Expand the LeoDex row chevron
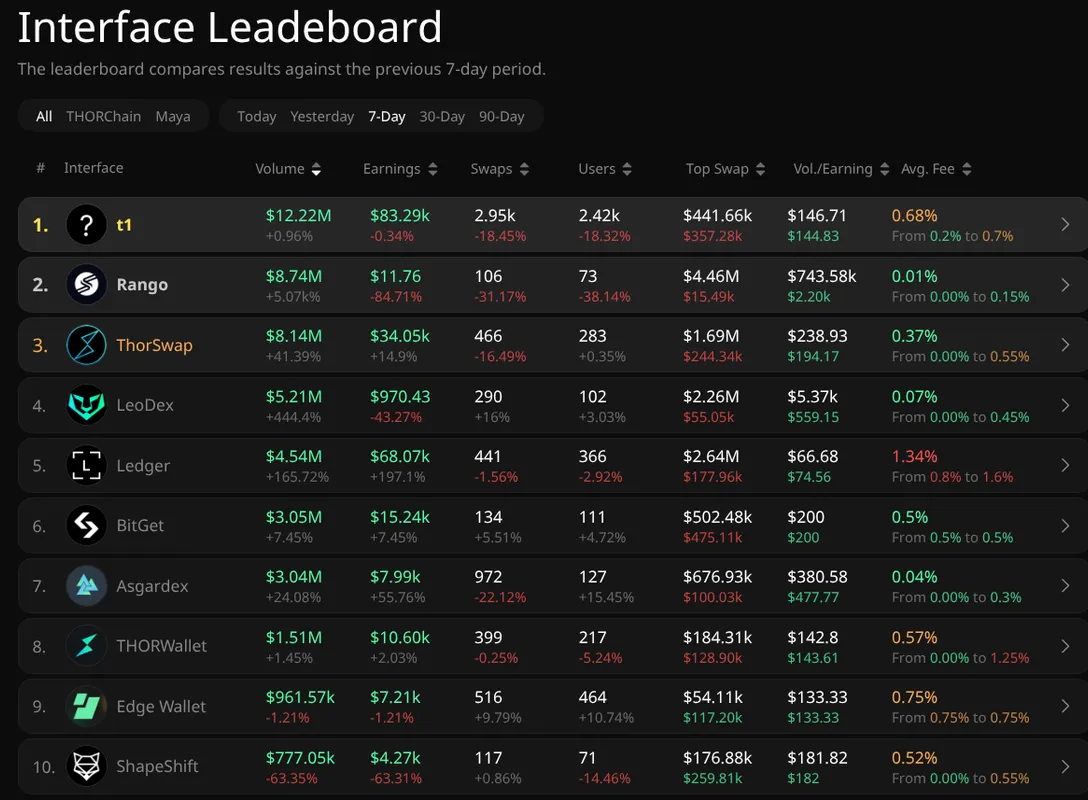 pyautogui.click(x=1065, y=405)
